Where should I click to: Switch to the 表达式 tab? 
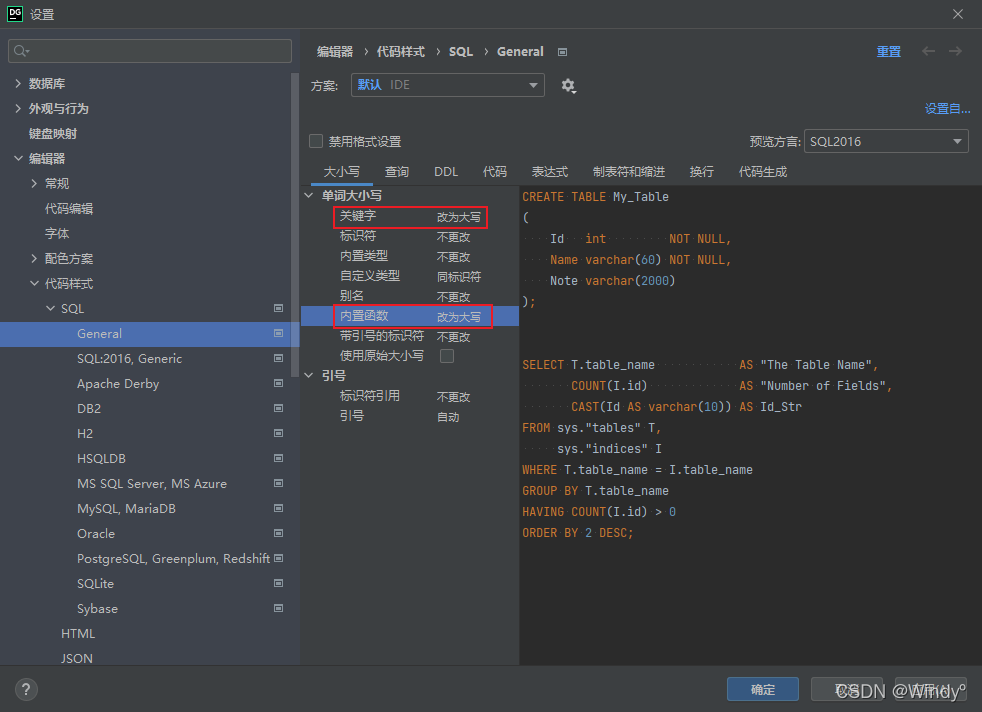(550, 172)
